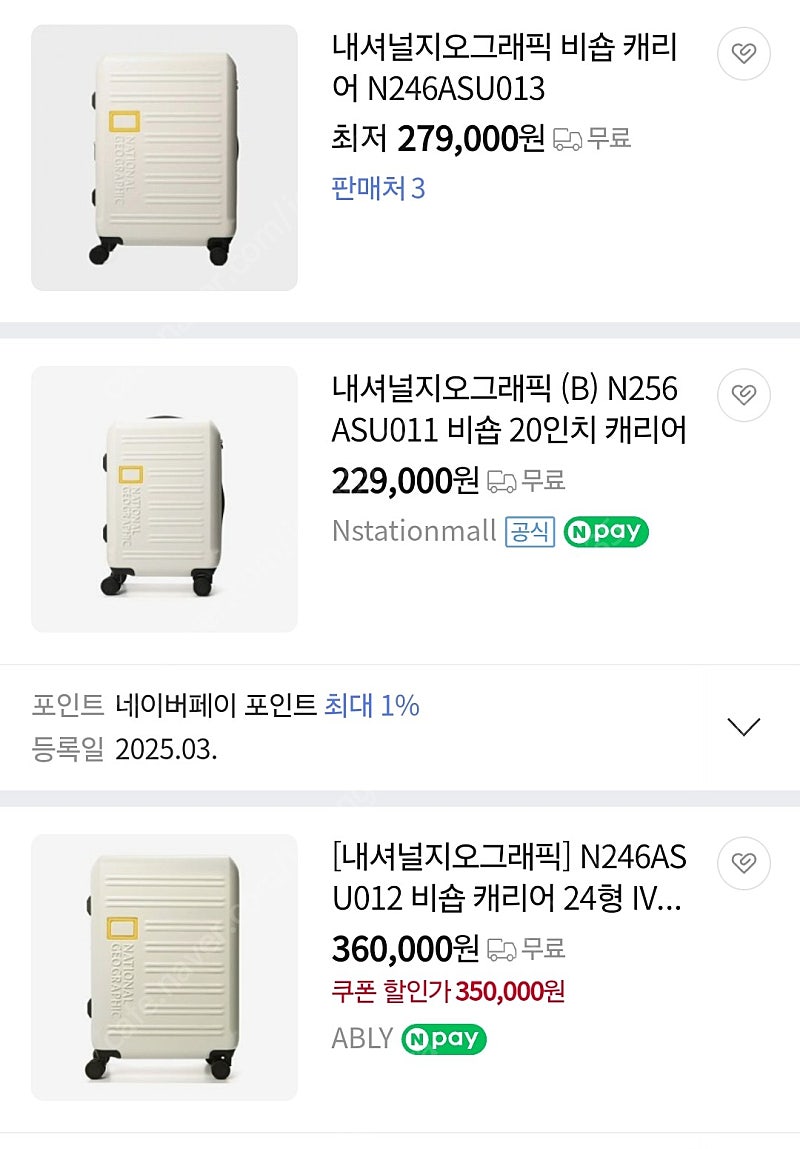Click the Nstationmall seller name
The height and width of the screenshot is (1149, 800).
click(414, 531)
